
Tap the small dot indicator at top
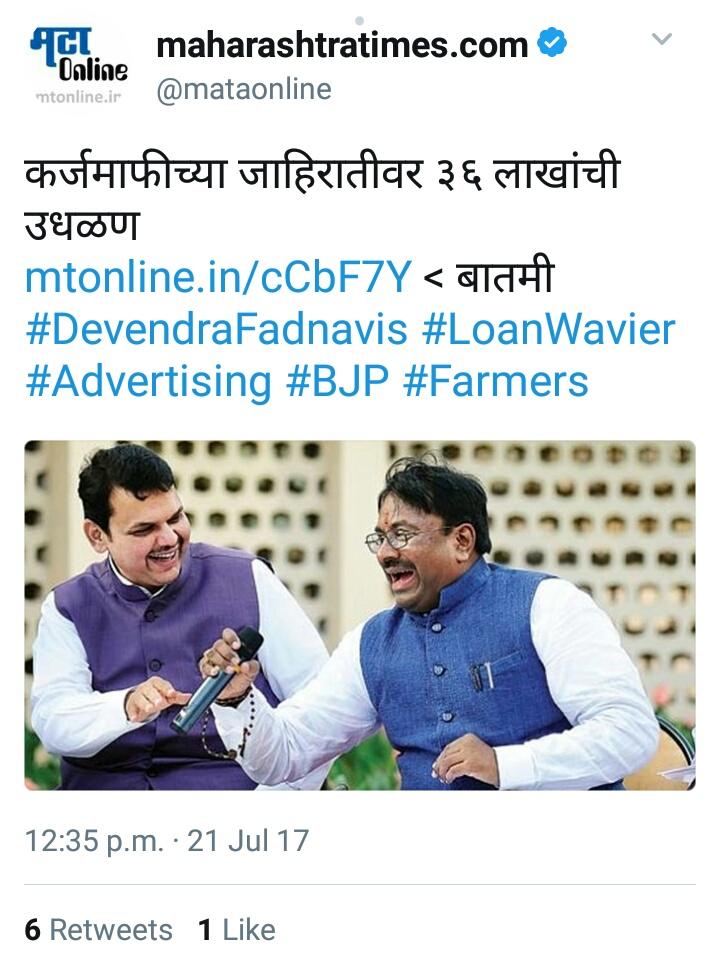[360, 21]
